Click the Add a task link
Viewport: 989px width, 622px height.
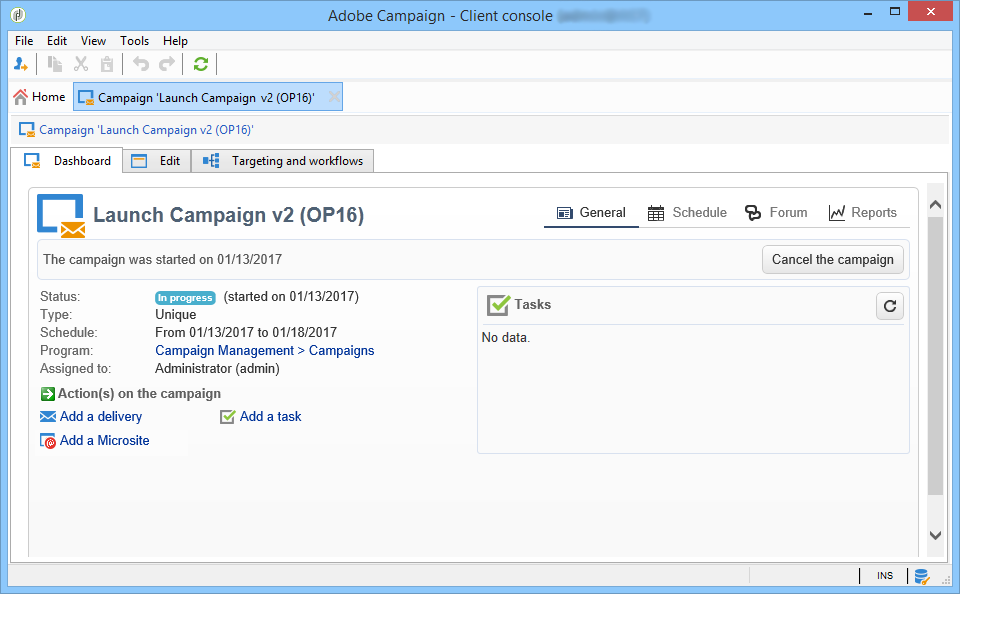(x=271, y=416)
